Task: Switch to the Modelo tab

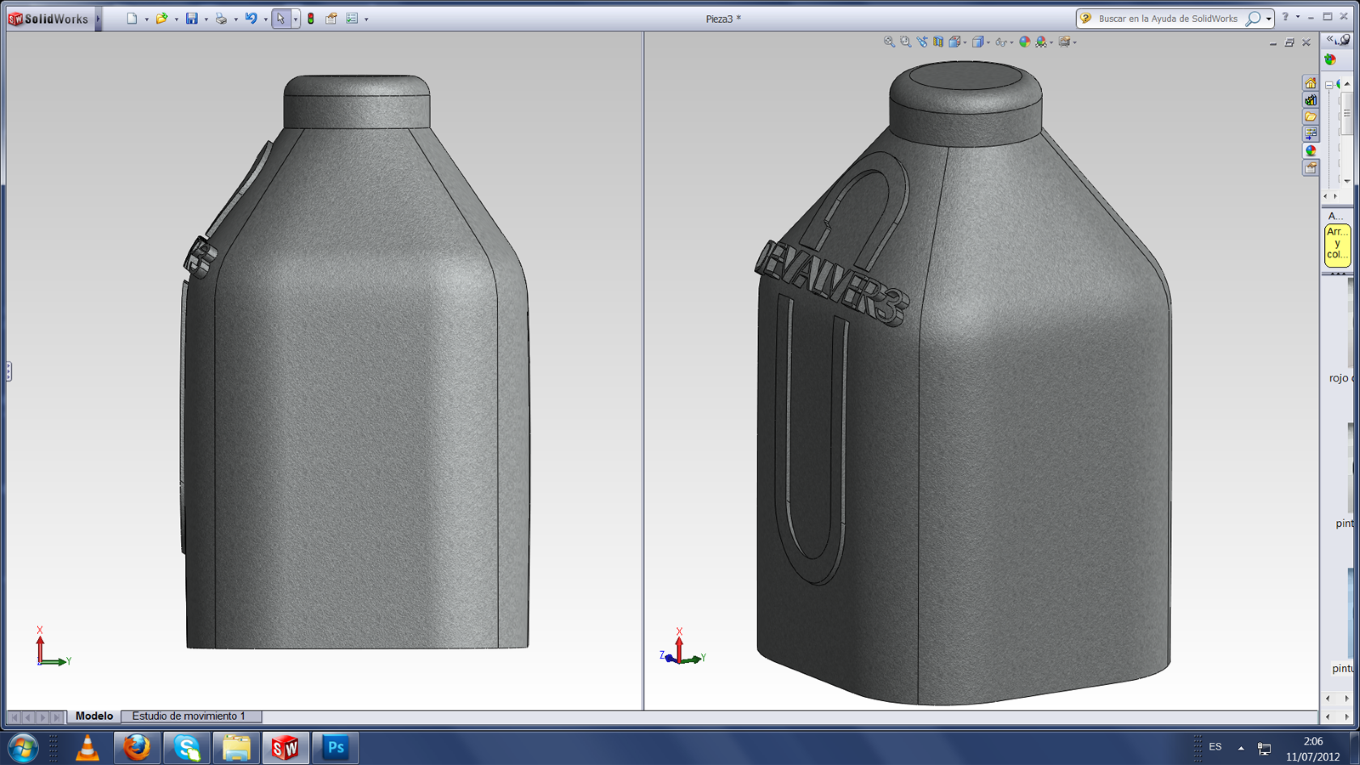Action: pos(94,716)
